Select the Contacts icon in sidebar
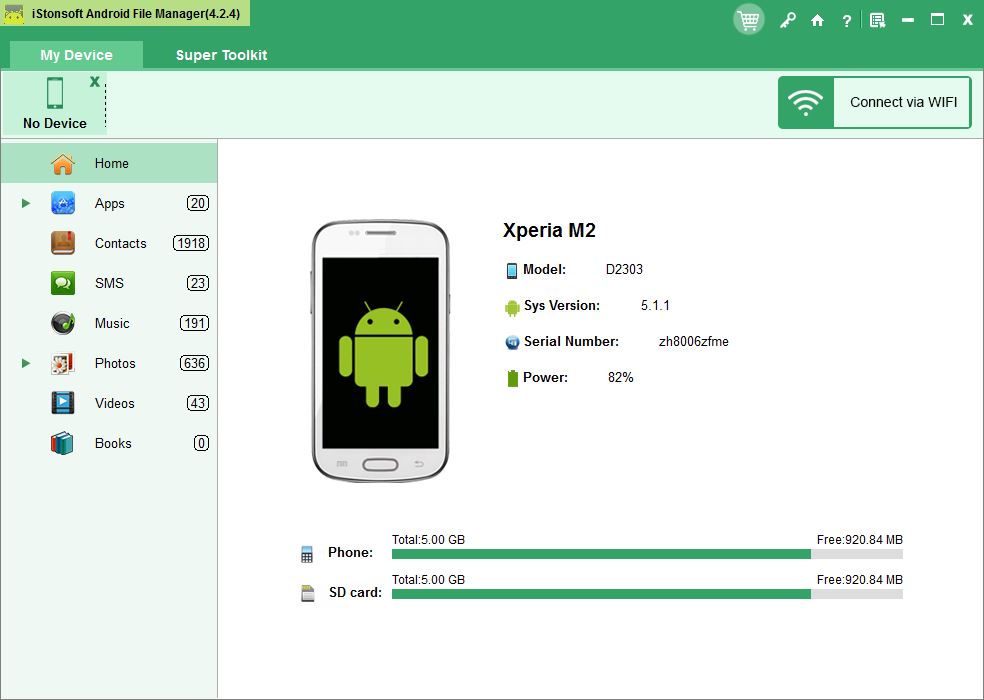 coord(62,243)
